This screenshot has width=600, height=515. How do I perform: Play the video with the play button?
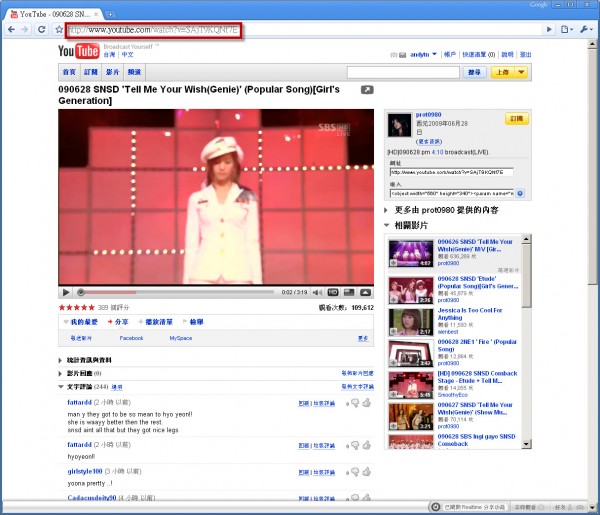coord(66,292)
